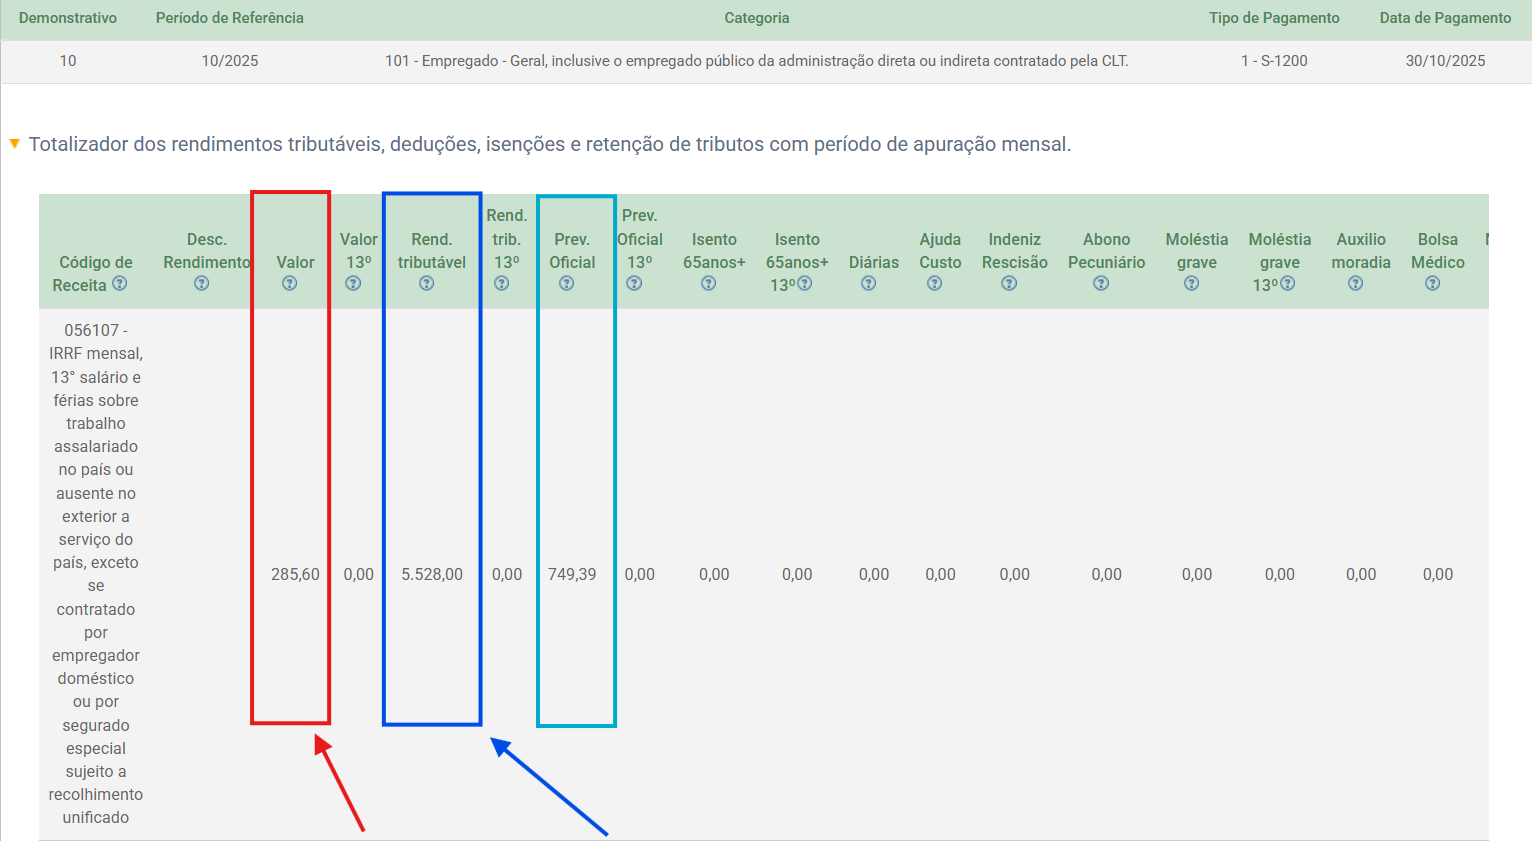Click the Diárias header label
Screen dimensions: 1532x841
pos(874,262)
